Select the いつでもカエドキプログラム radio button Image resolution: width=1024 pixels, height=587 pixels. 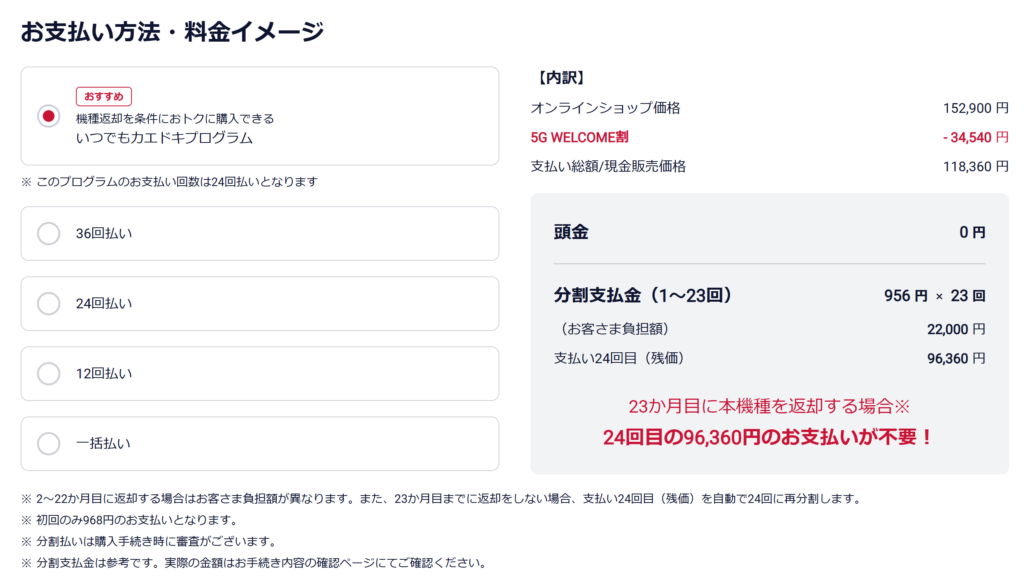point(48,116)
